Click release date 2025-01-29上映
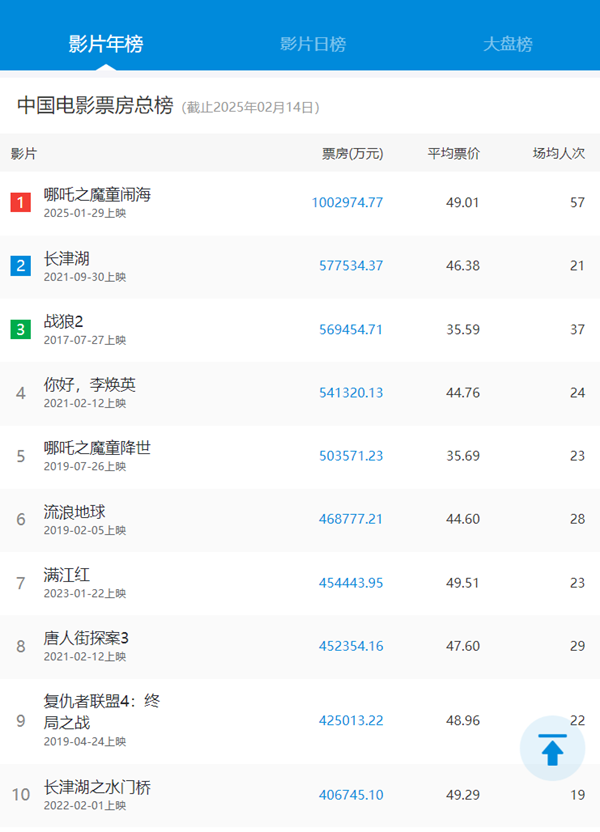This screenshot has height=832, width=600. click(85, 213)
